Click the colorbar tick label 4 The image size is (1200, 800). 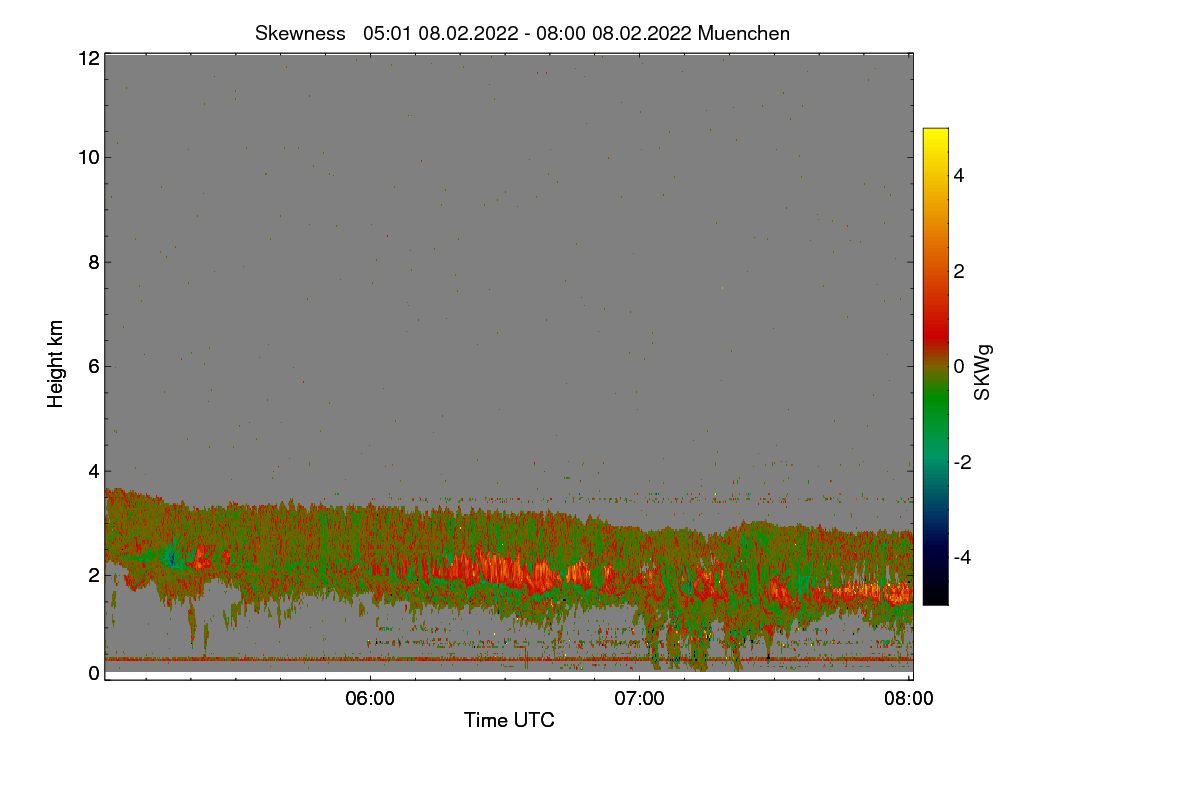pos(959,175)
